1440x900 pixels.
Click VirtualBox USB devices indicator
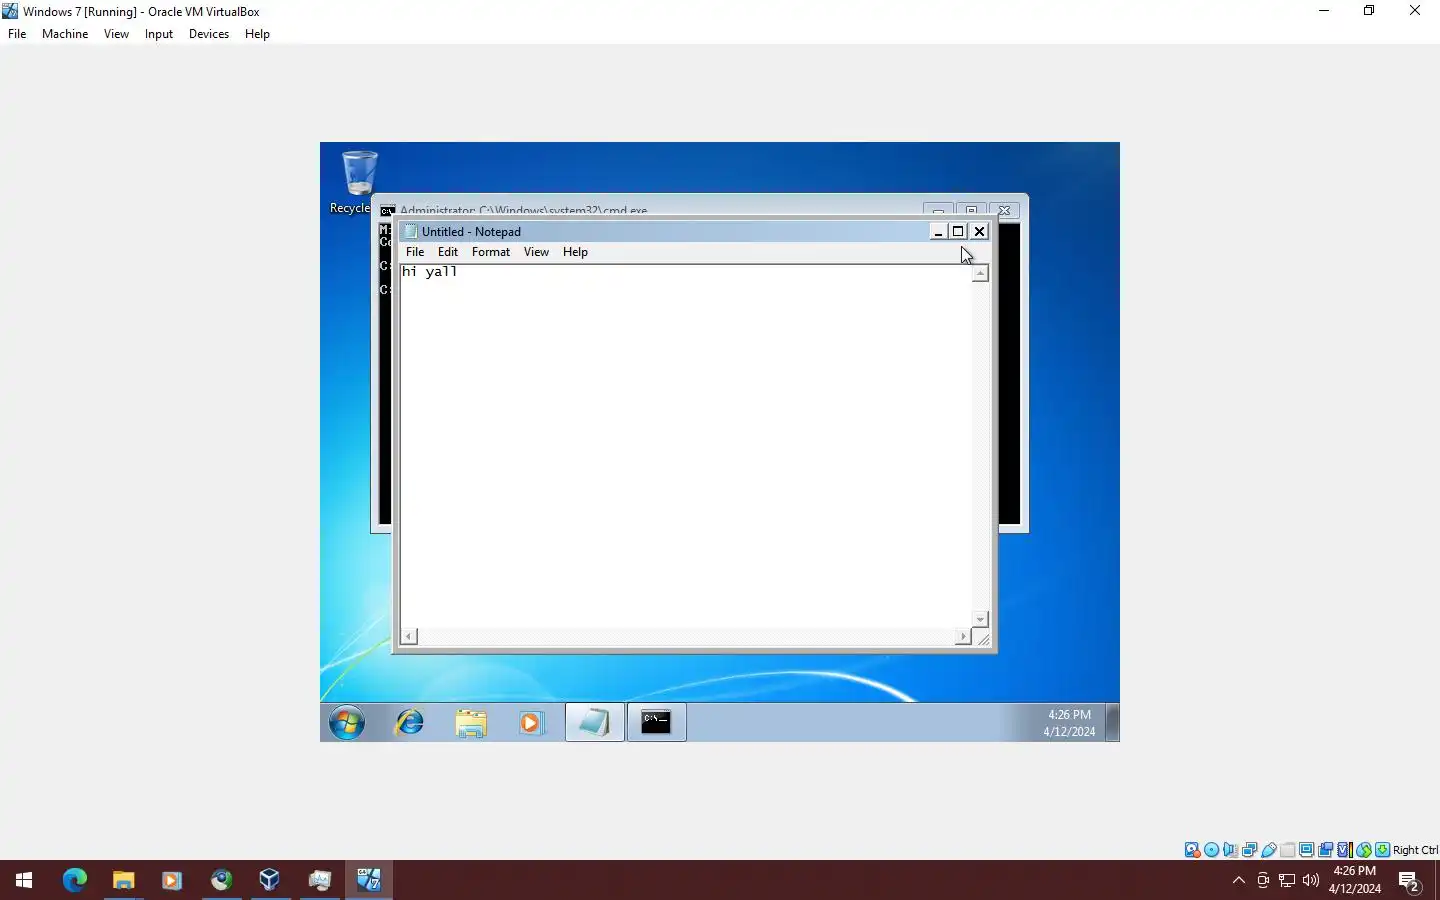[x=1268, y=850]
